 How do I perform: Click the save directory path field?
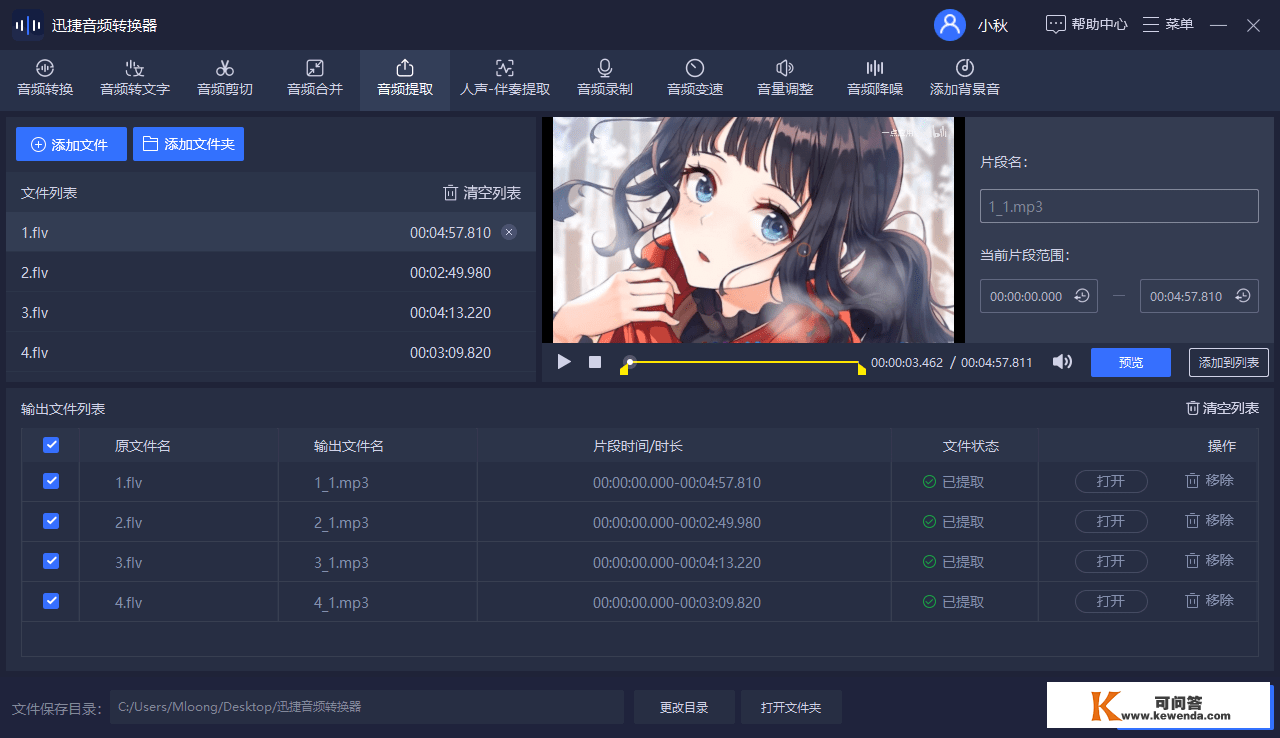coord(366,707)
